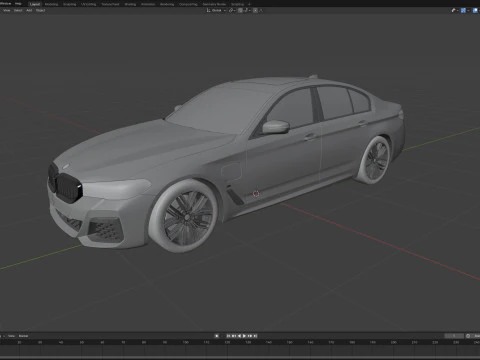
Task: Select the car's rear wheel
Action: (373, 160)
